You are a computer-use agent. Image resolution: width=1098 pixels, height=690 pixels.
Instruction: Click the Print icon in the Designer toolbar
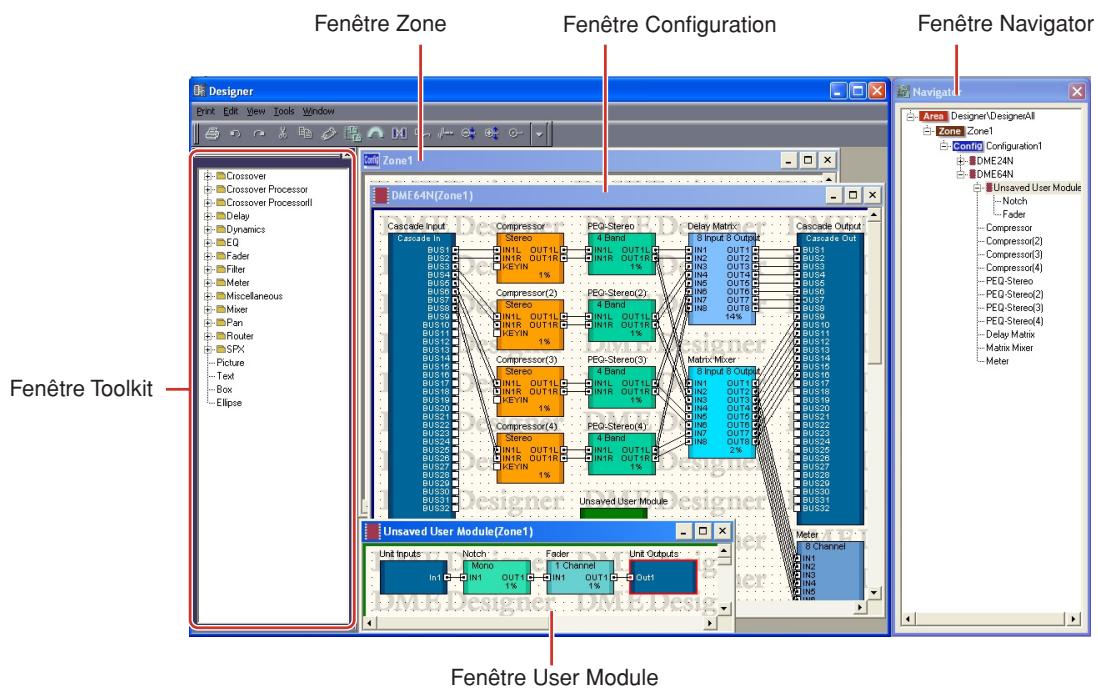(x=212, y=132)
